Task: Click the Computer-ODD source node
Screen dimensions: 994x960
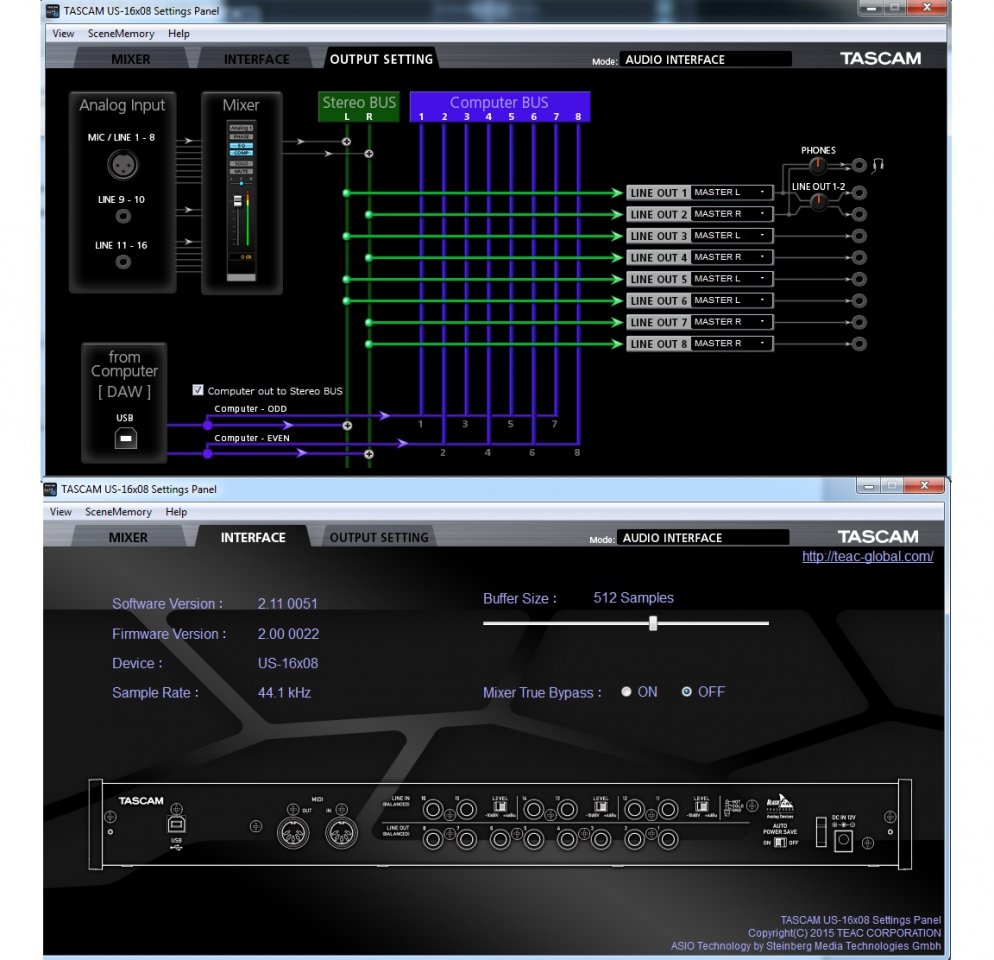Action: tap(207, 425)
